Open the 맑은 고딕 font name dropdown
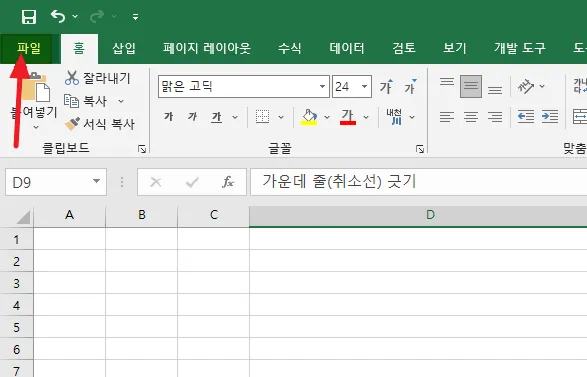 point(322,86)
